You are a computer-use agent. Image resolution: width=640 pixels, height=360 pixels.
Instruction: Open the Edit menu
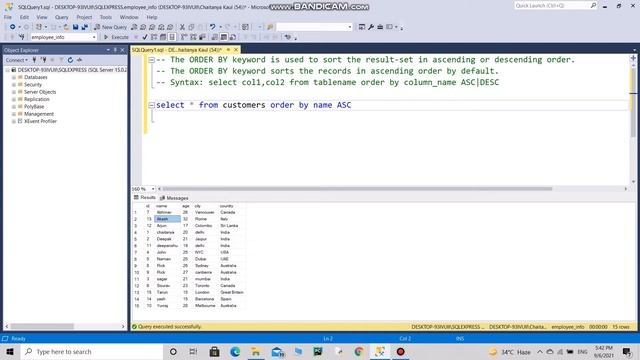pyautogui.click(x=24, y=17)
